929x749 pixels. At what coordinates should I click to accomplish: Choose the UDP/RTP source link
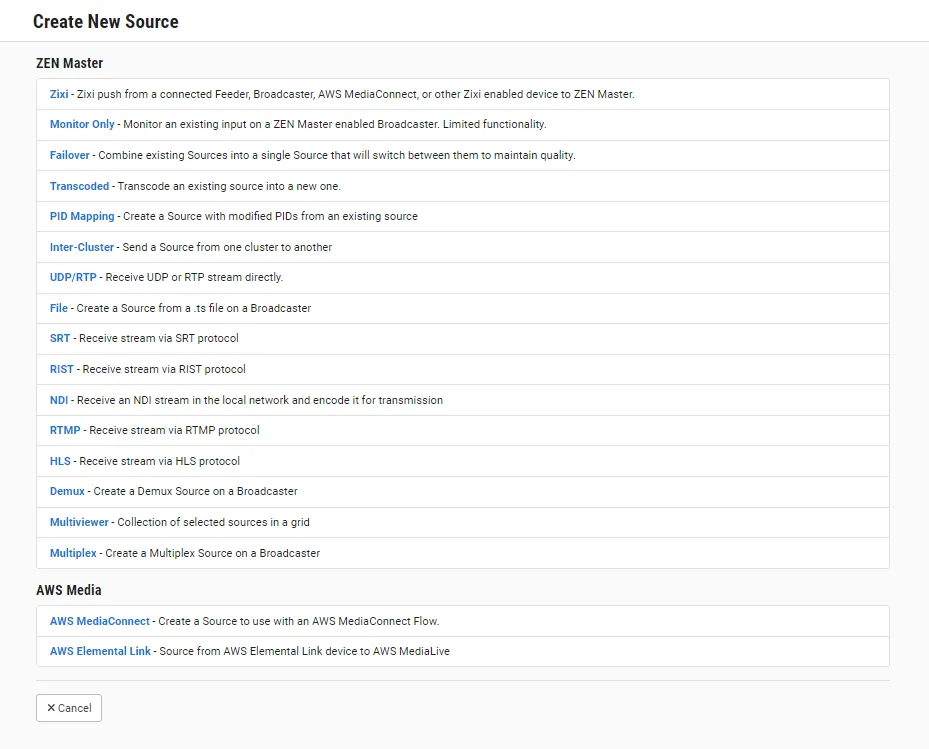point(73,277)
